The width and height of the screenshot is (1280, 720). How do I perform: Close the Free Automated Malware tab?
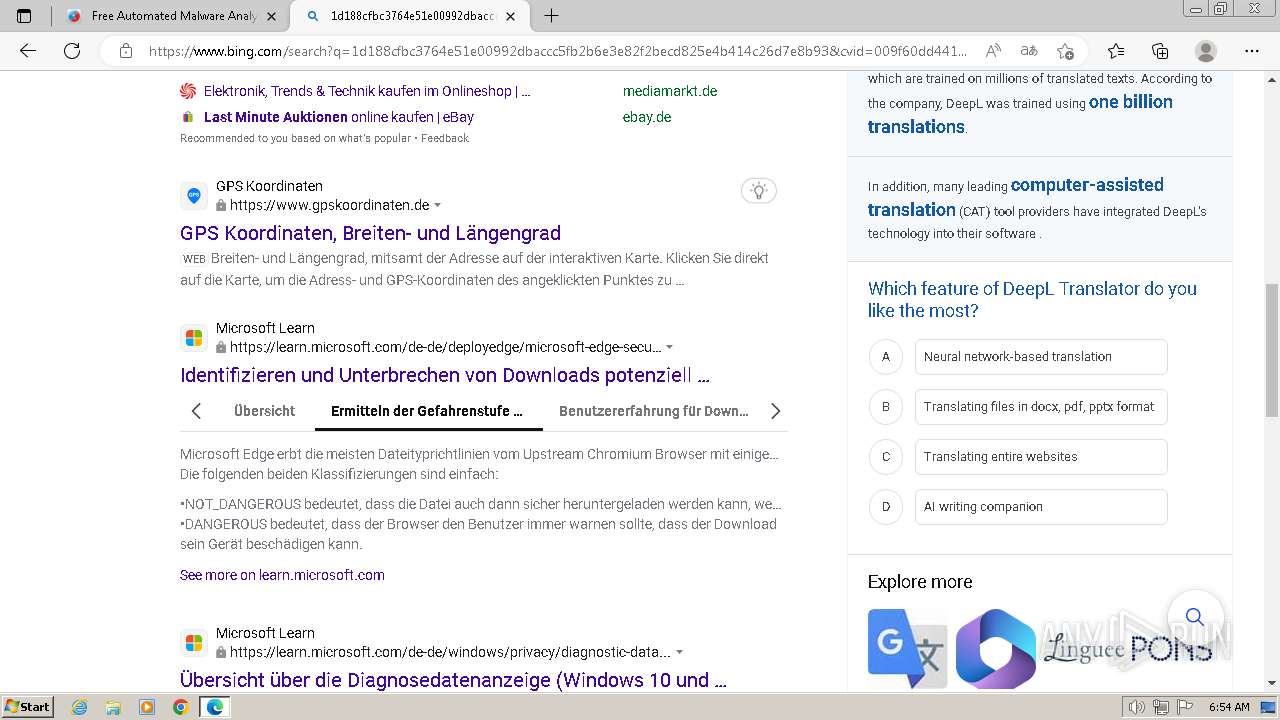point(271,16)
